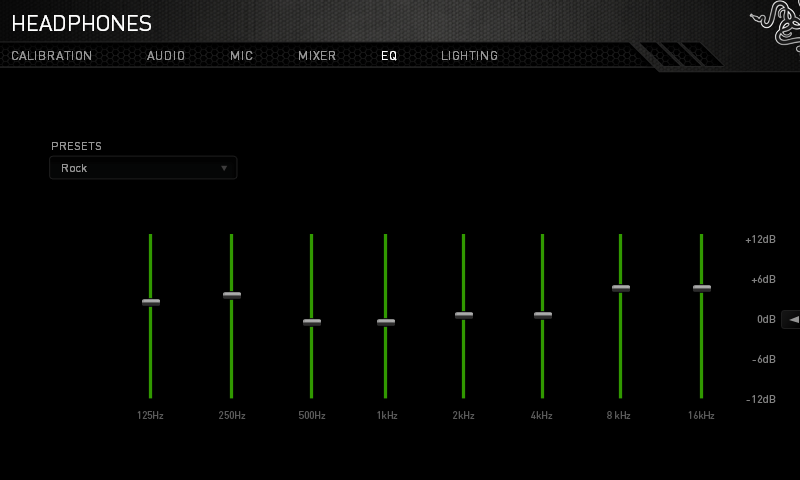This screenshot has height=480, width=800.
Task: Click the 500Hz frequency label
Action: coord(312,415)
